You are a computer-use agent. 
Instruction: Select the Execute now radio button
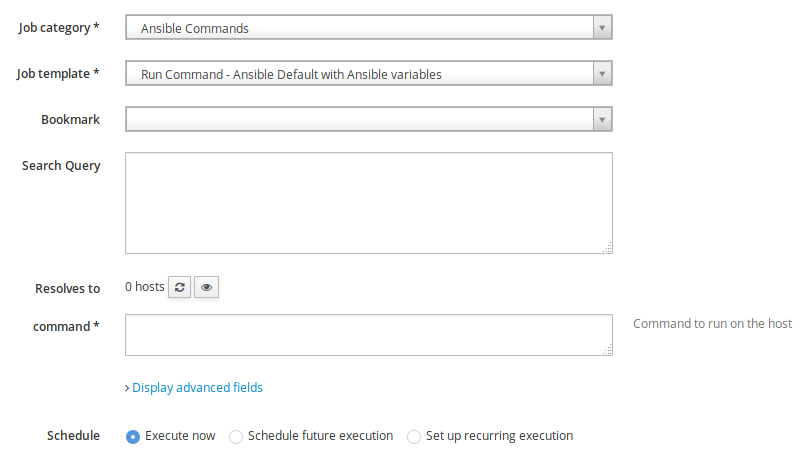[133, 437]
